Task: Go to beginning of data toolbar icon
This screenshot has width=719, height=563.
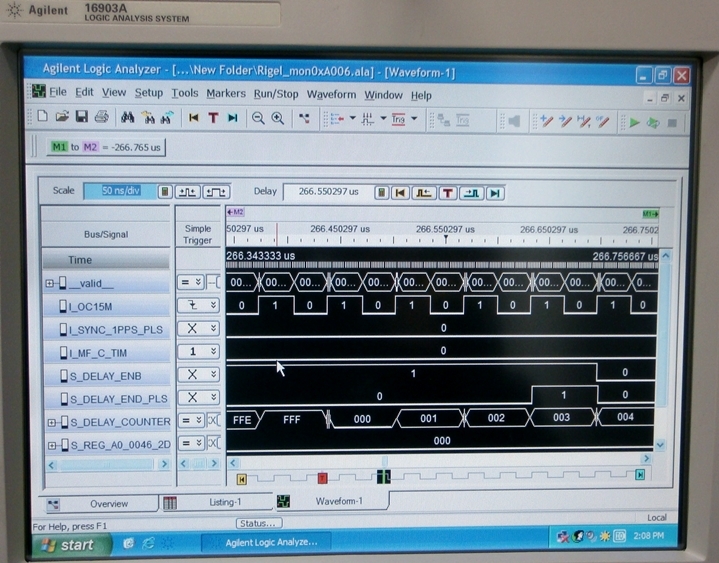Action: pos(194,118)
